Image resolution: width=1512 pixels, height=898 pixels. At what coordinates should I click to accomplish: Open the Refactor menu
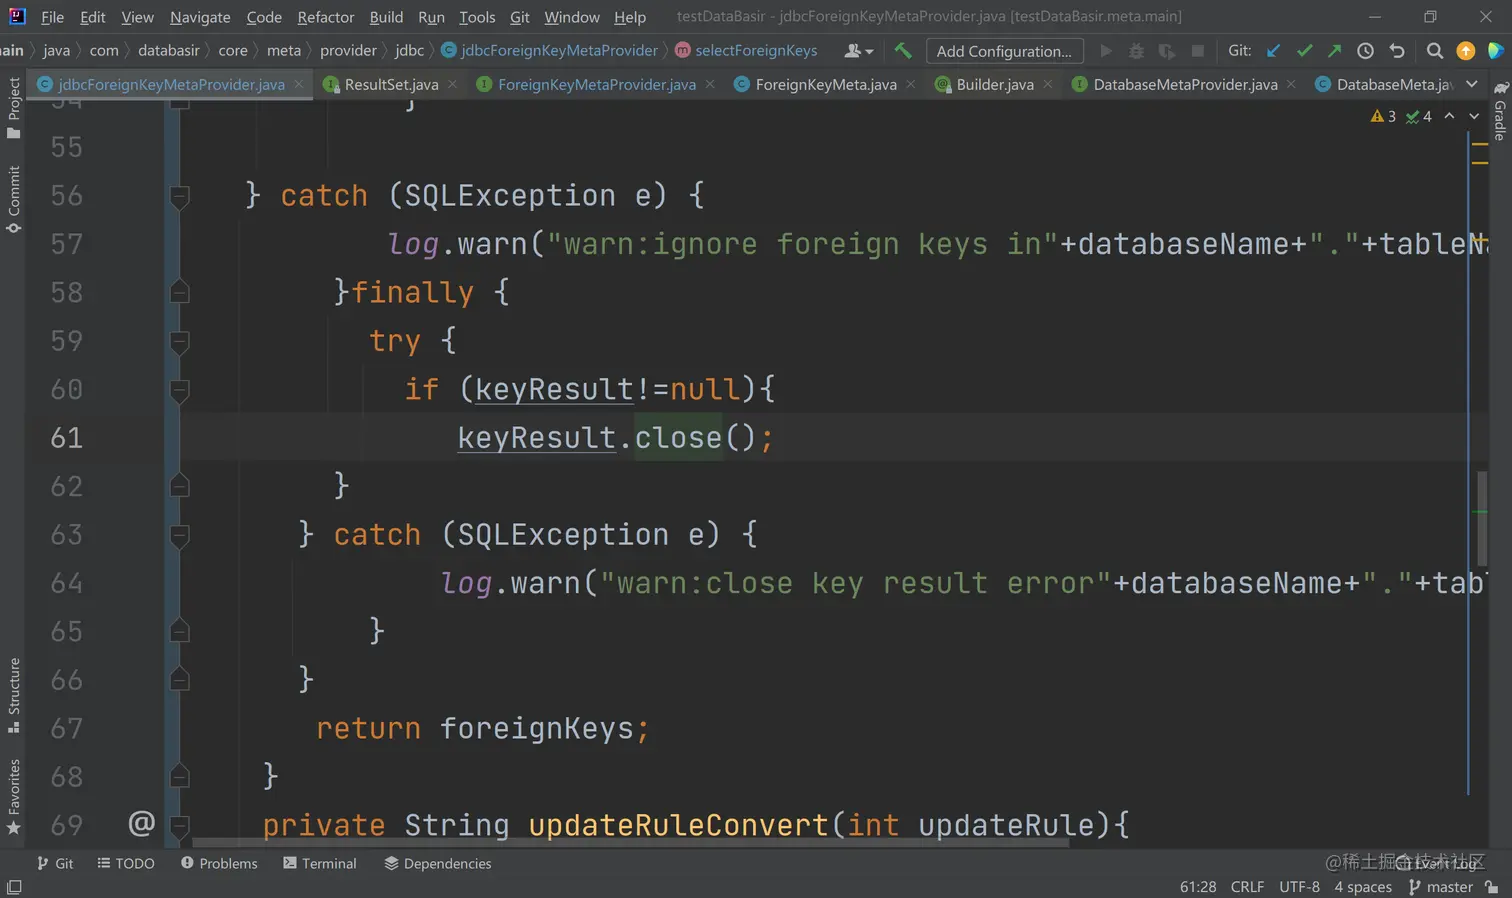(x=326, y=17)
